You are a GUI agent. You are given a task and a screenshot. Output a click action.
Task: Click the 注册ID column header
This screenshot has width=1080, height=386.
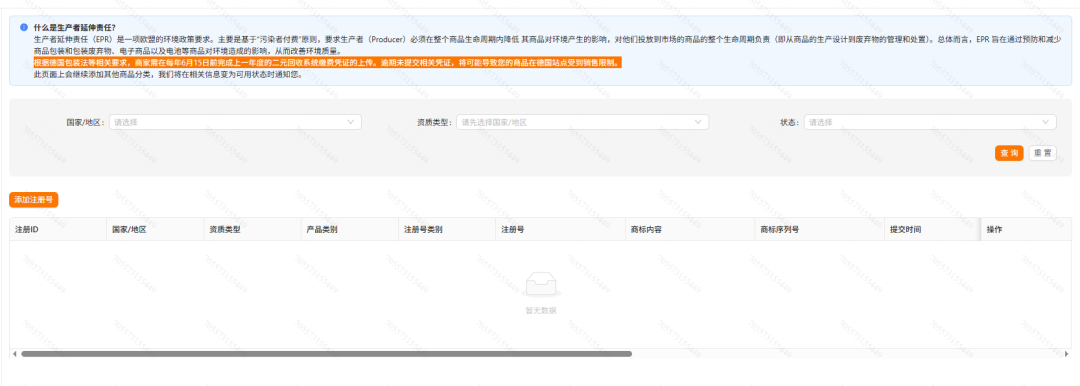tap(58, 230)
